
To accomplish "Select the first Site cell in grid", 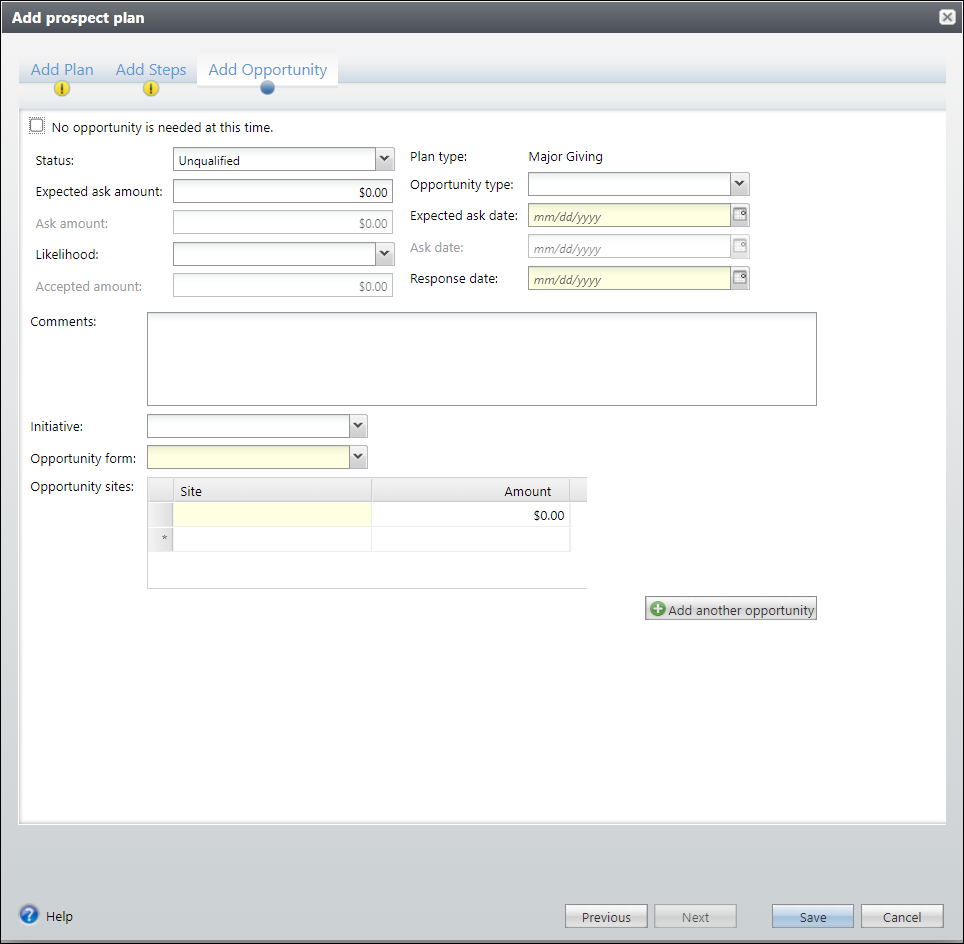I will 272,515.
